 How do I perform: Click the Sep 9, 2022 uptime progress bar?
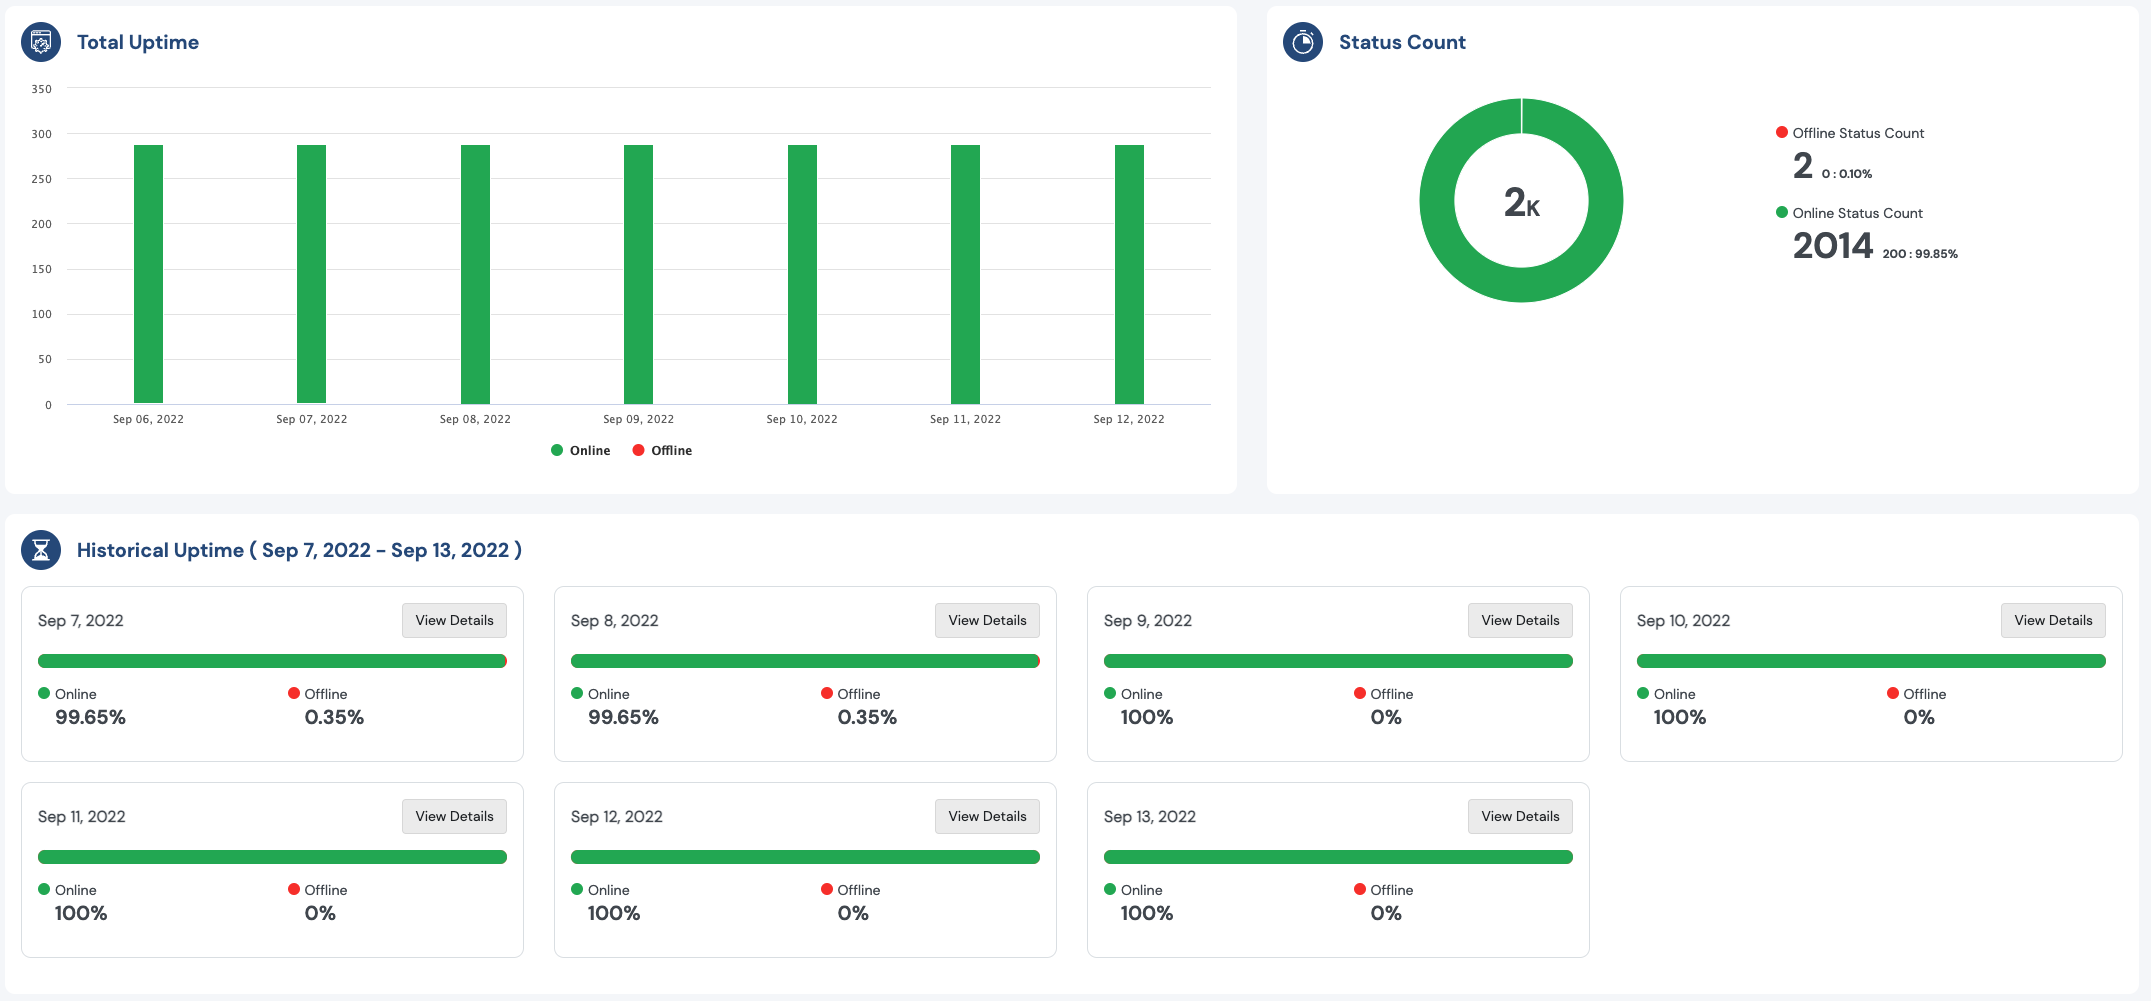click(x=1338, y=661)
